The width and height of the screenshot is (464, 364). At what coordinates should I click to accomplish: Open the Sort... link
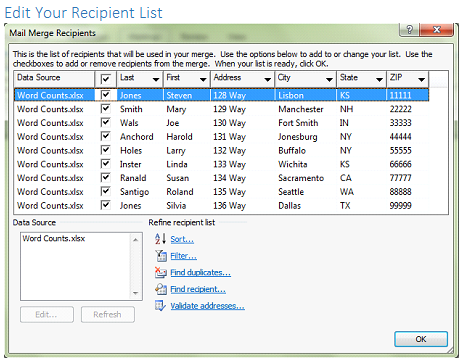click(182, 239)
